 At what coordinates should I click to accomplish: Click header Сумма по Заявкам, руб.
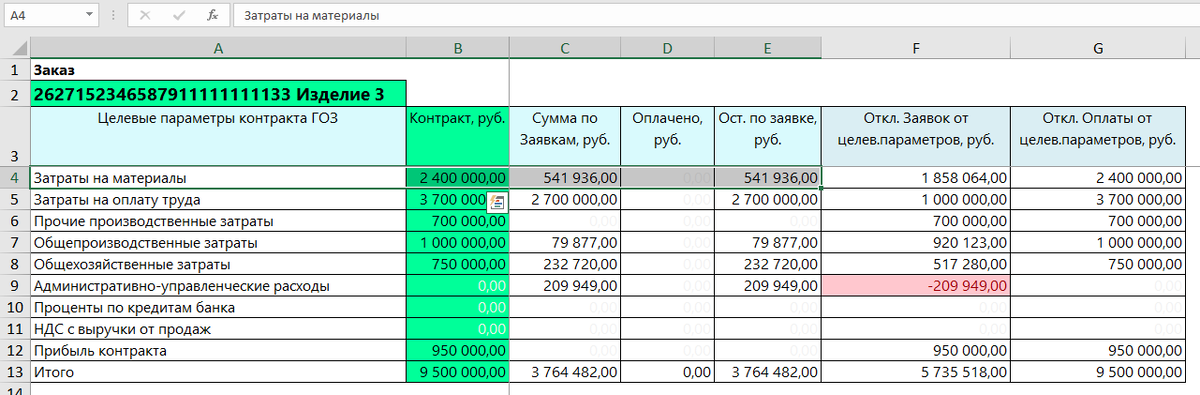pyautogui.click(x=564, y=136)
